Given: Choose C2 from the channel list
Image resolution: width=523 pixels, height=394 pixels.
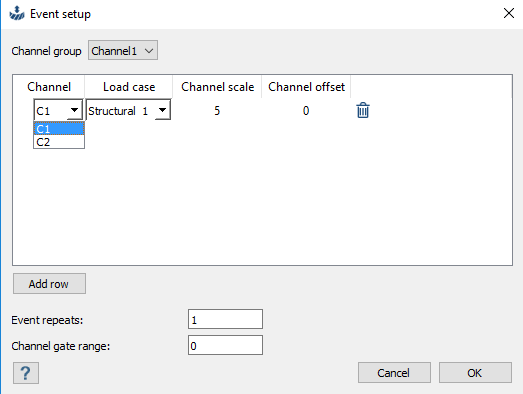Looking at the screenshot, I should (59, 142).
